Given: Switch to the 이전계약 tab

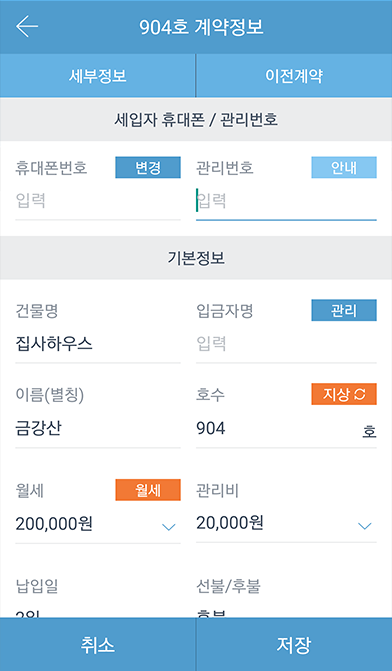Looking at the screenshot, I should (294, 76).
